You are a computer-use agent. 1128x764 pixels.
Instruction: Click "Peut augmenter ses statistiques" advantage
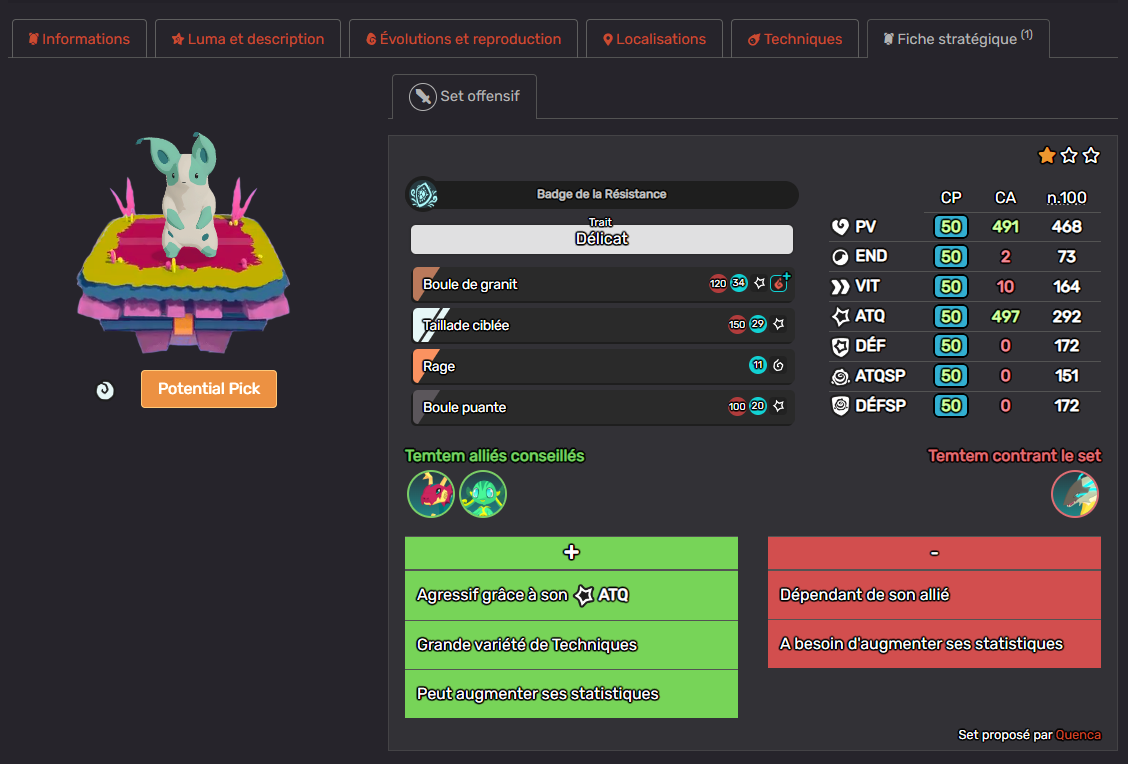click(571, 694)
